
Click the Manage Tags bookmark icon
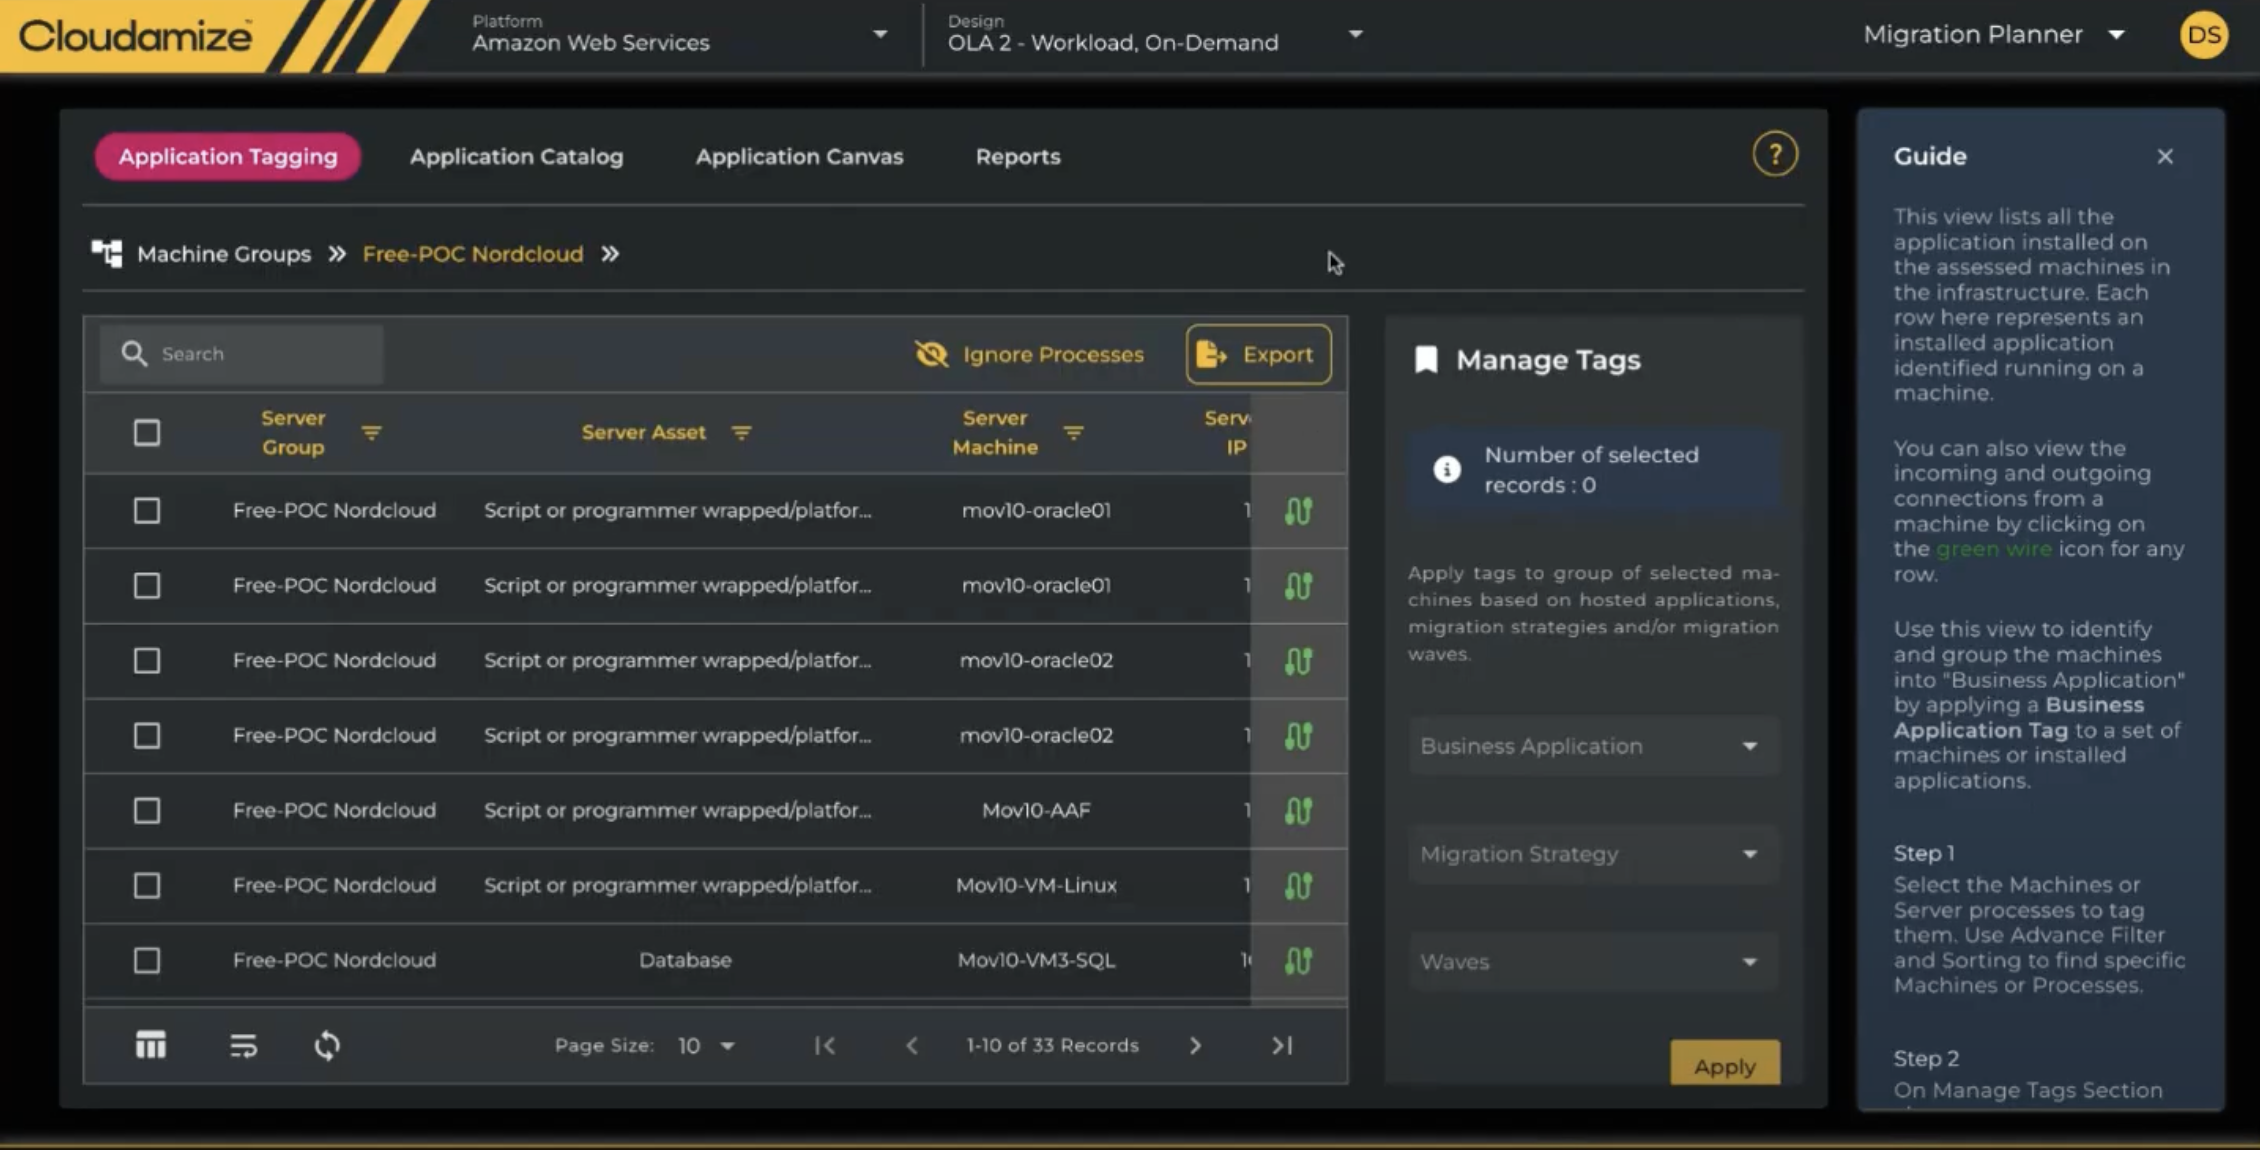[1427, 360]
